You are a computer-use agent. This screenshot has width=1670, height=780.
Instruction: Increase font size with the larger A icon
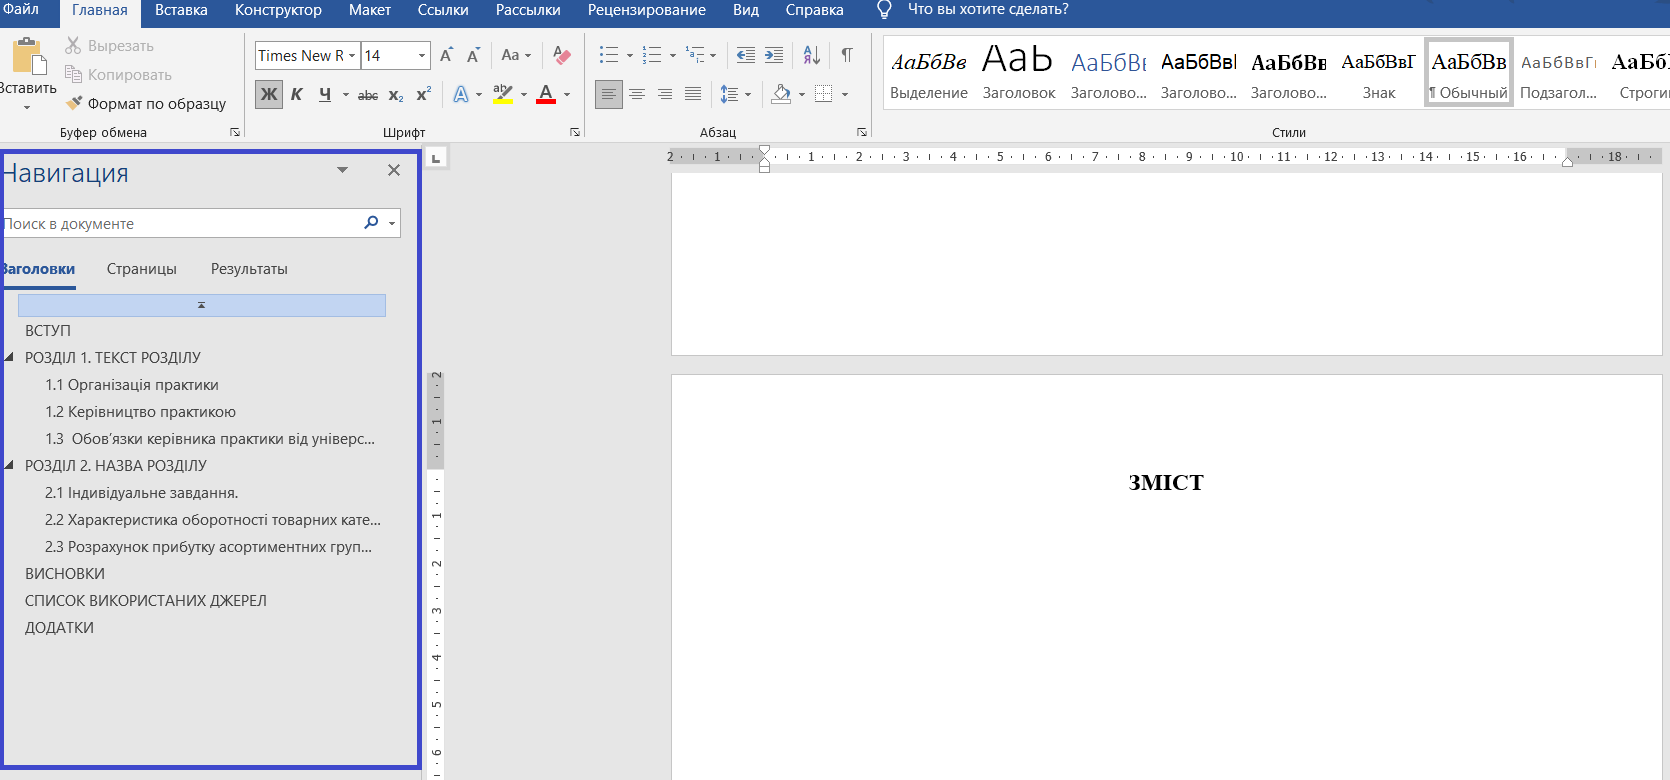tap(446, 55)
